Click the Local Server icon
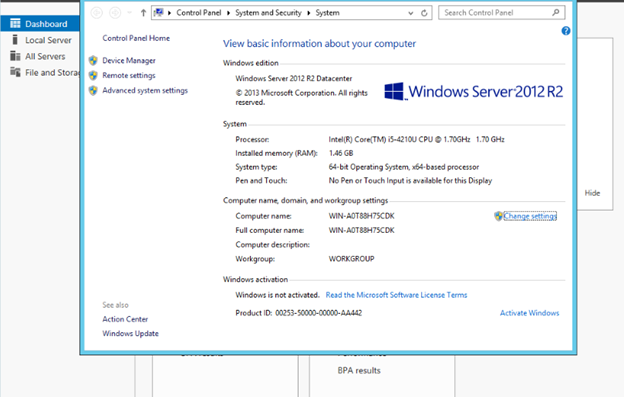The height and width of the screenshot is (397, 624). (15, 40)
